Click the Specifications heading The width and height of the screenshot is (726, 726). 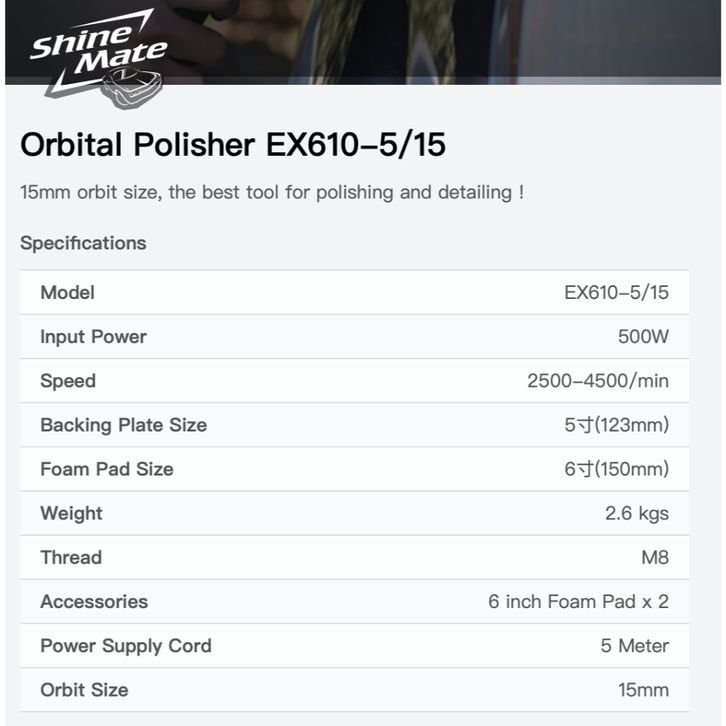(83, 243)
